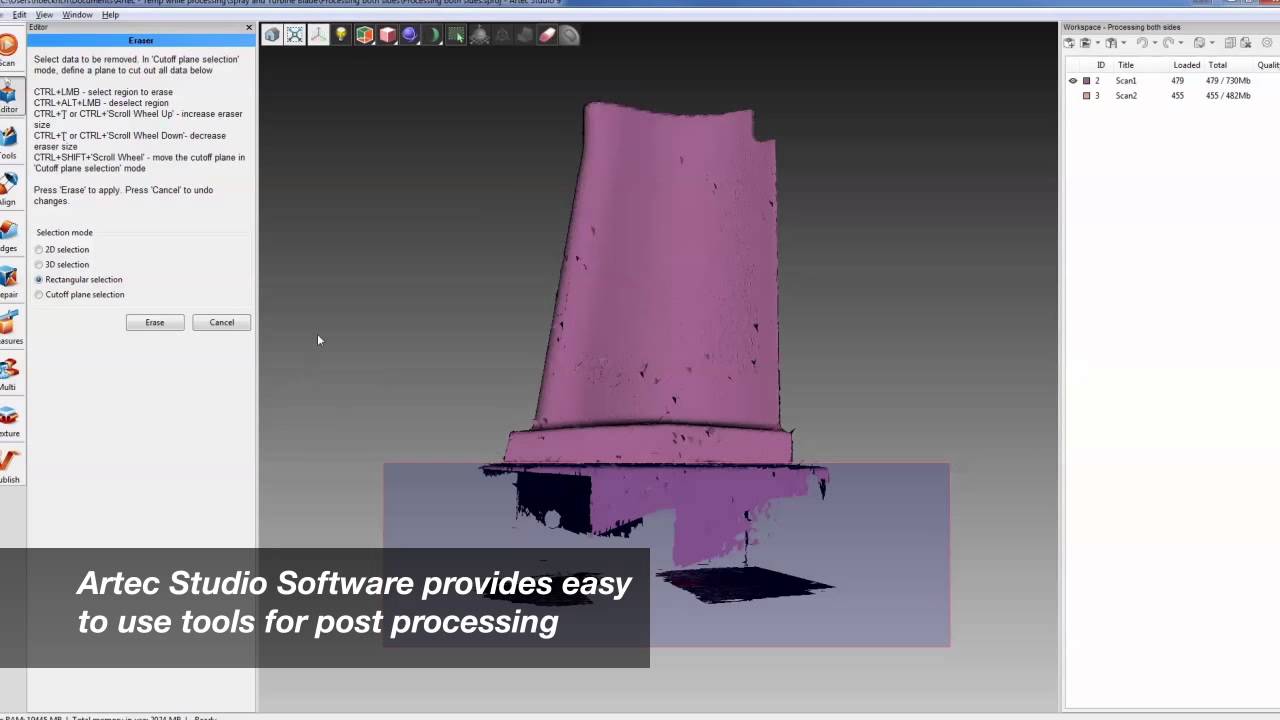Click the grey smoothing brush icon
The width and height of the screenshot is (1280, 720).
pos(570,35)
